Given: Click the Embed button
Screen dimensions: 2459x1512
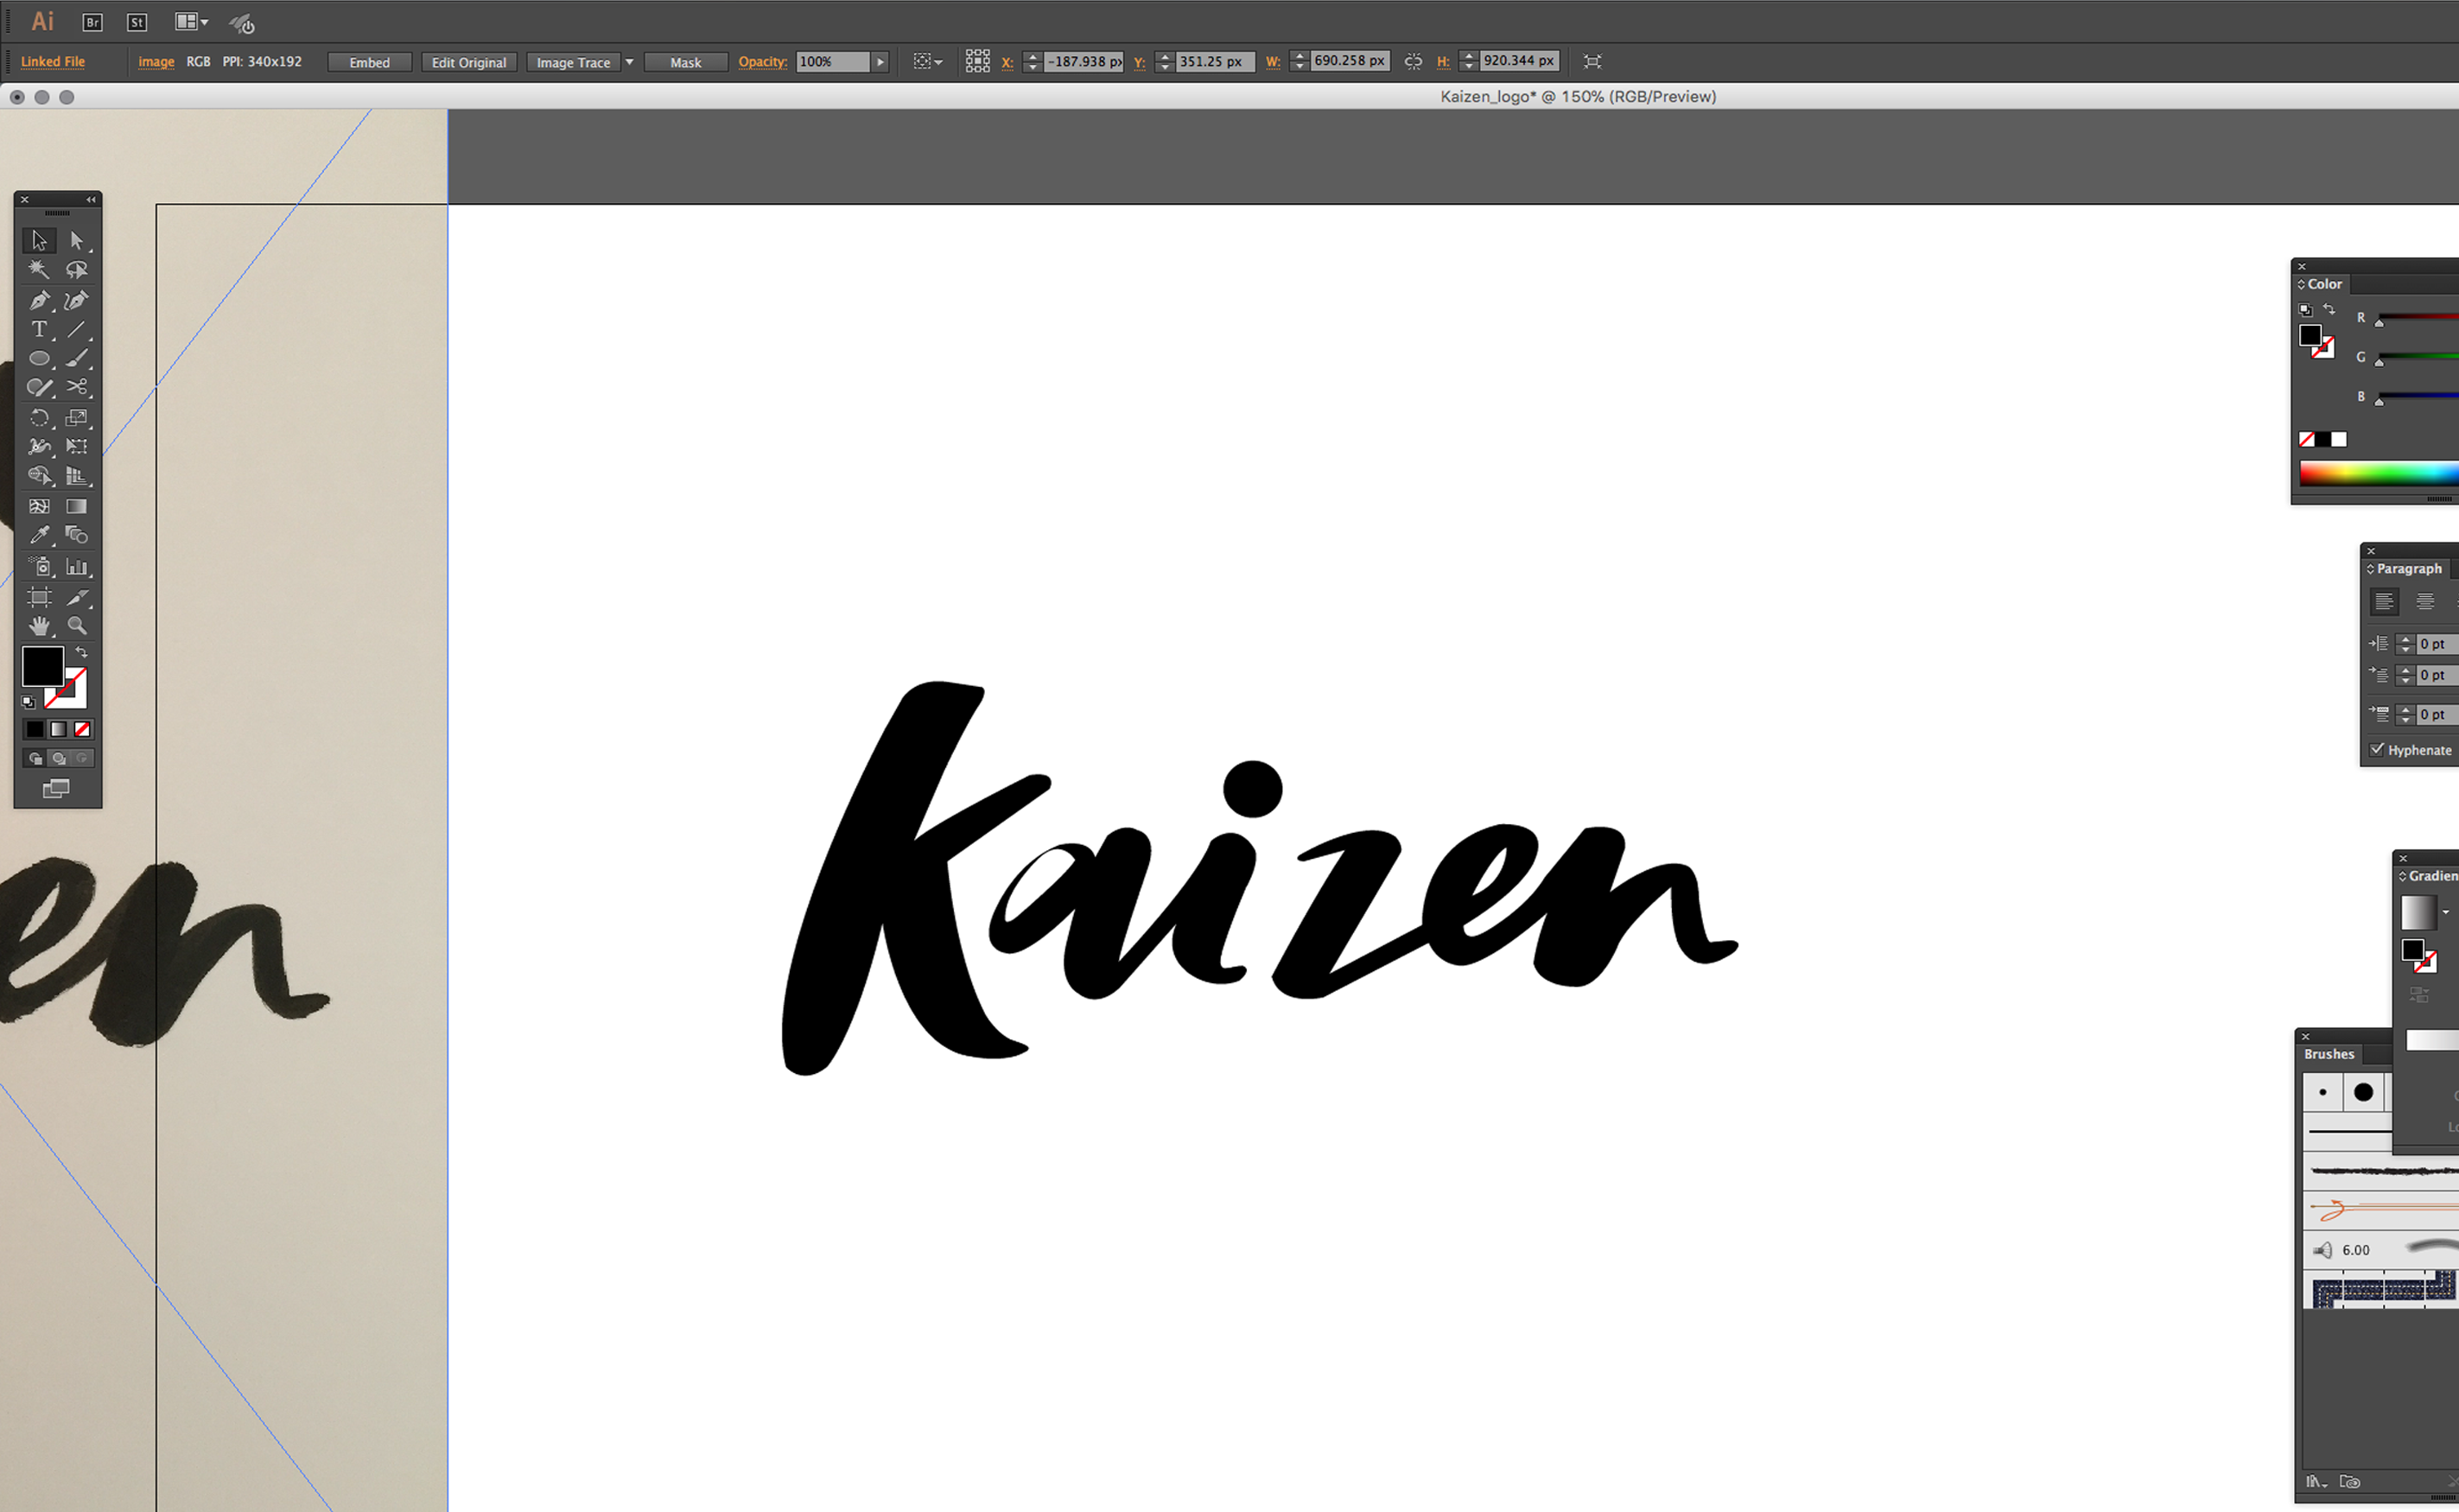Looking at the screenshot, I should pos(369,62).
